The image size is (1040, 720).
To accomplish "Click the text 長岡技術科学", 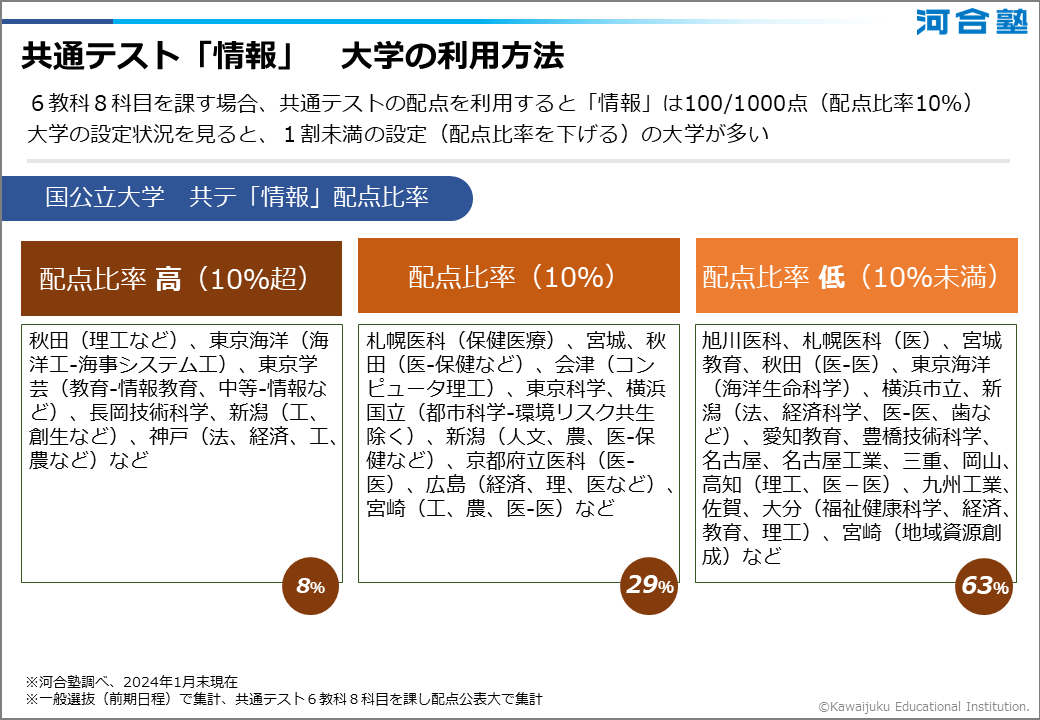I will point(149,412).
